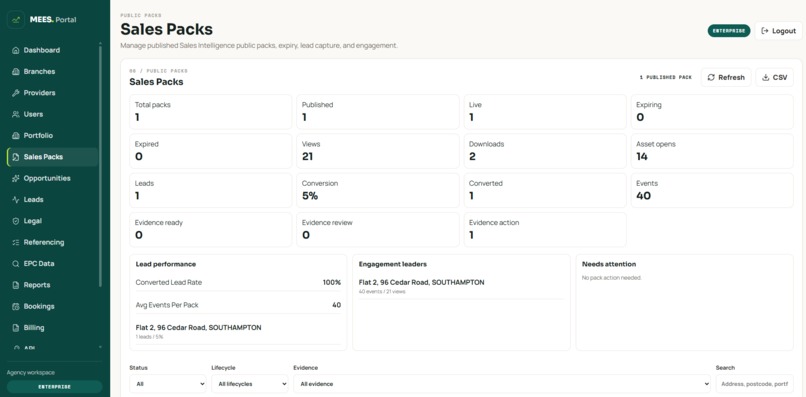Click the Dashboard home icon
Viewport: 806px width, 397px height.
(x=15, y=50)
